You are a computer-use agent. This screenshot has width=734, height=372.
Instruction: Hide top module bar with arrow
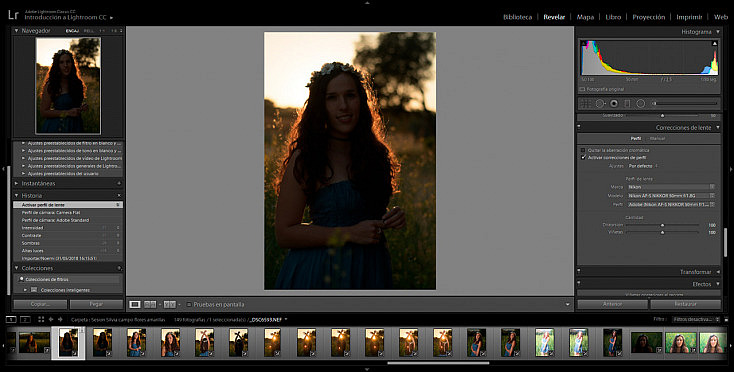coord(367,3)
